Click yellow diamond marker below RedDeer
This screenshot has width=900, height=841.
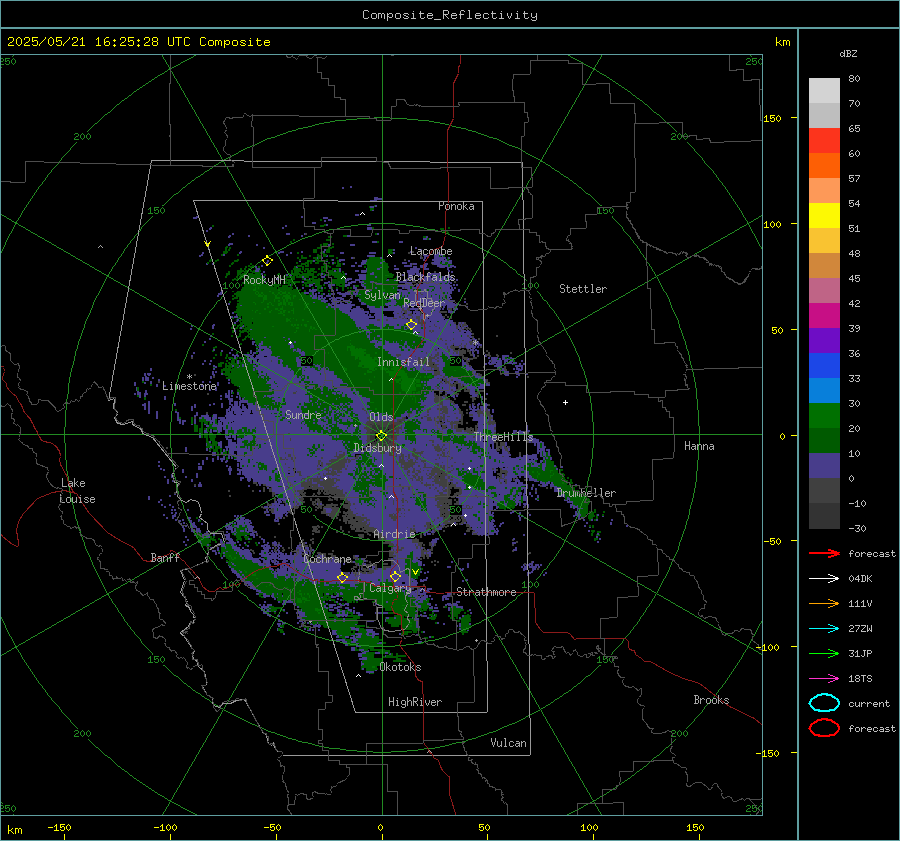point(411,325)
